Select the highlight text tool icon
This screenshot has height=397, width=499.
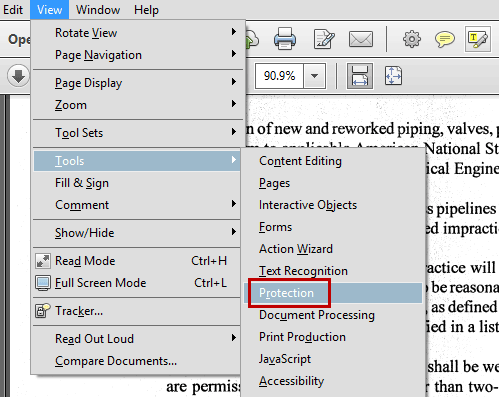point(478,39)
